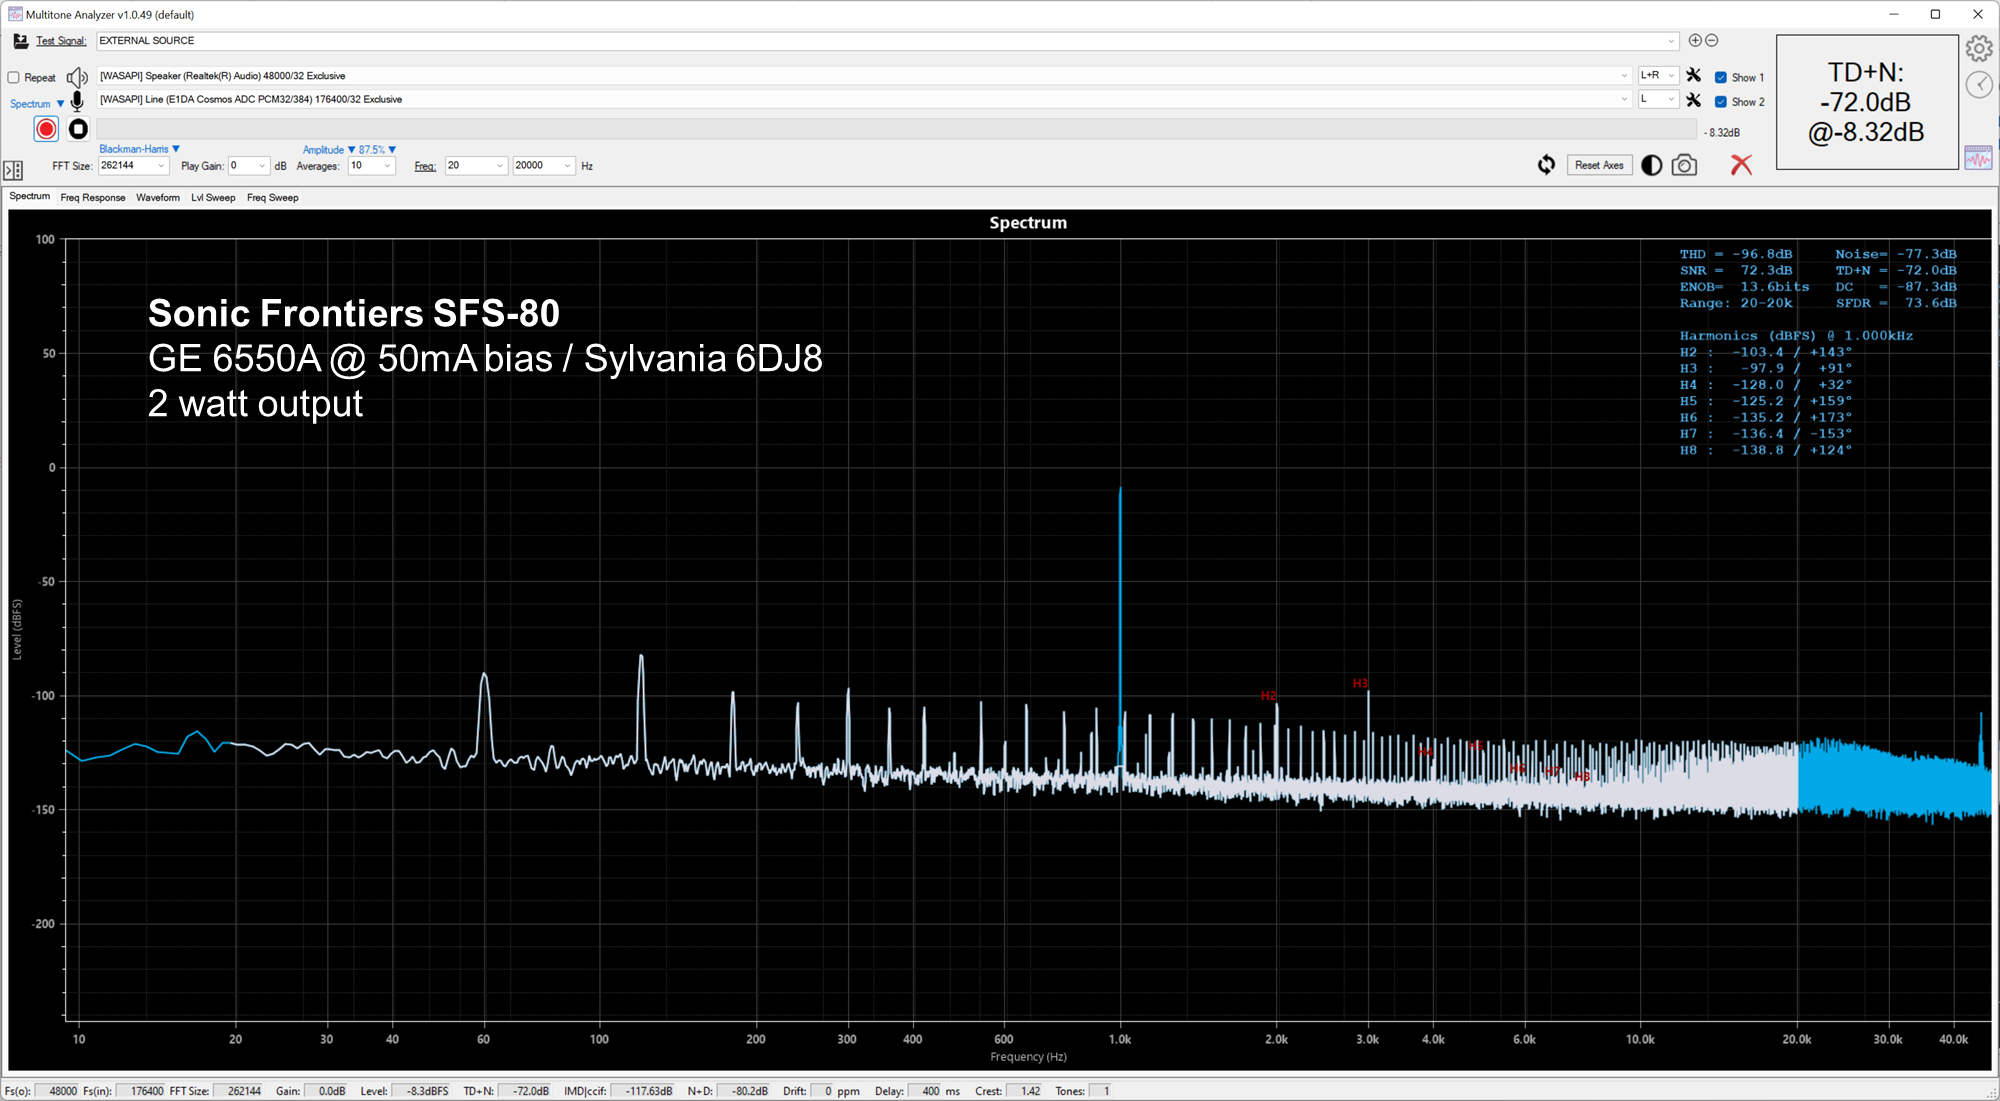2000x1101 pixels.
Task: Enable the Repeat checkbox
Action: click(14, 77)
